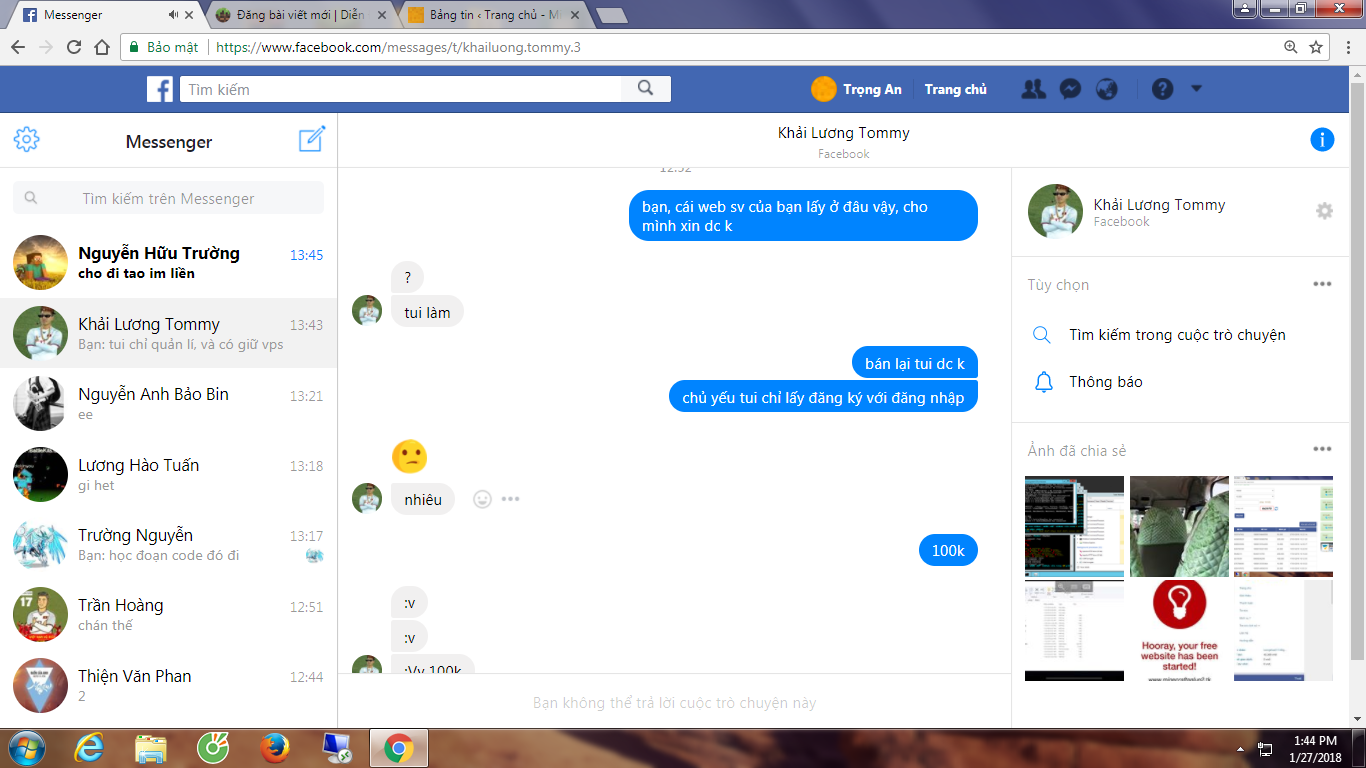This screenshot has width=1366, height=768.
Task: Click the Facebook logo in the top bar
Action: (160, 89)
